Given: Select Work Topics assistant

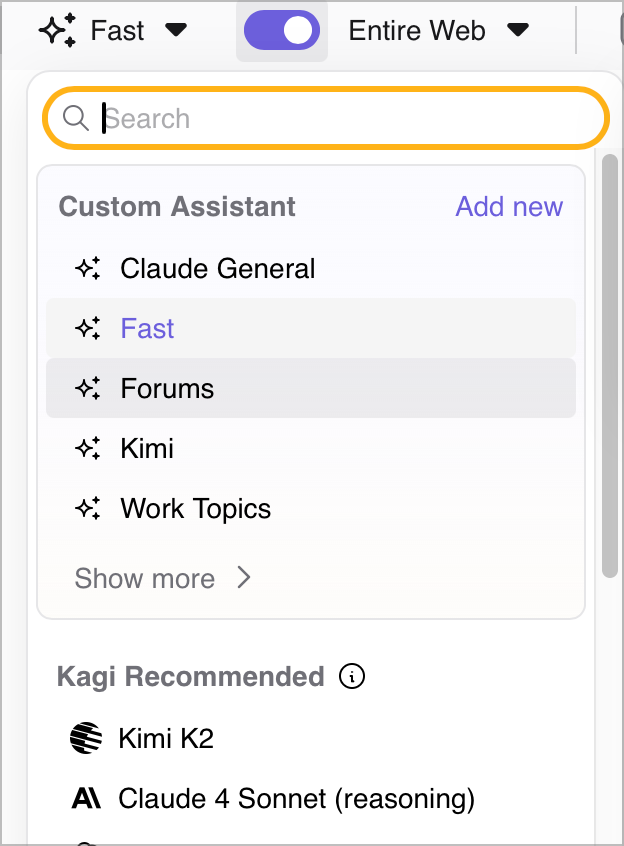Looking at the screenshot, I should 196,509.
